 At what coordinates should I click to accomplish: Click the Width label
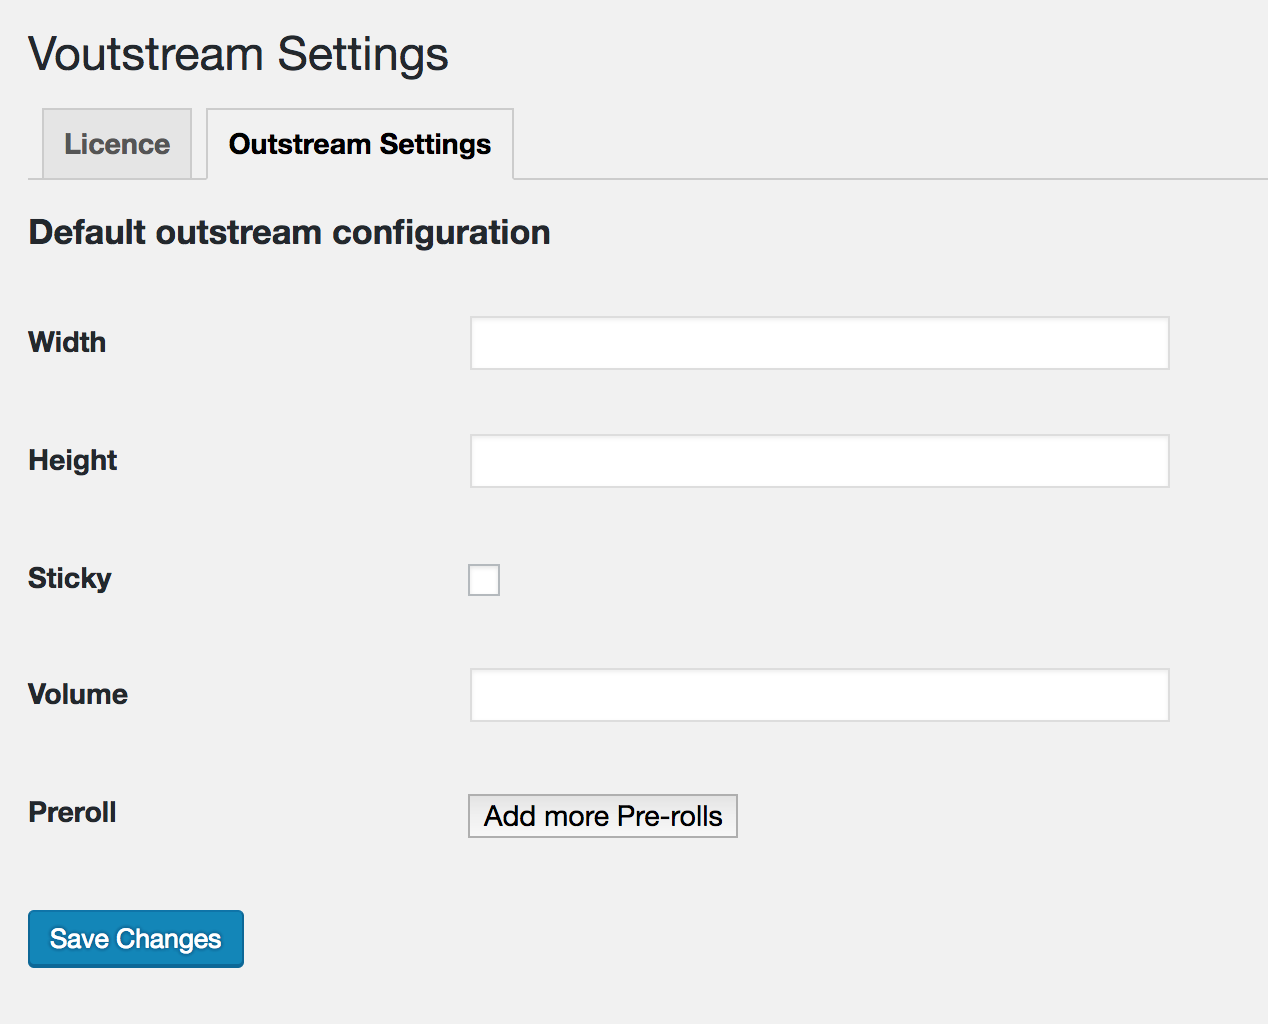point(67,342)
